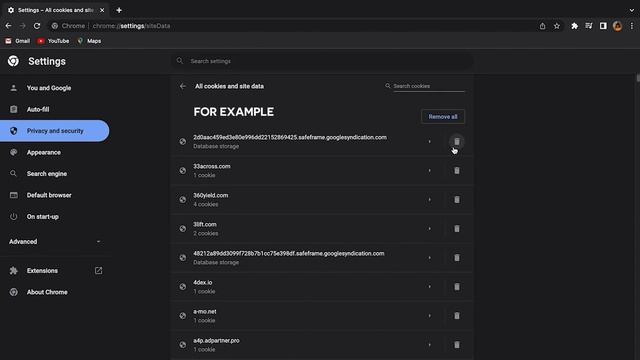Open the media controls toolbar icon
Screen dimensions: 640x360
(x=589, y=26)
